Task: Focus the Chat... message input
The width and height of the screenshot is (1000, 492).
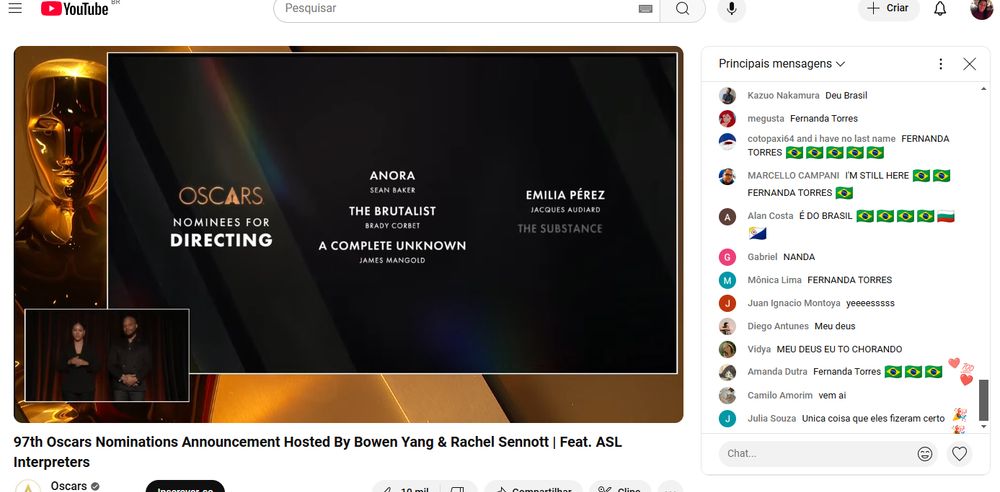Action: [x=816, y=454]
